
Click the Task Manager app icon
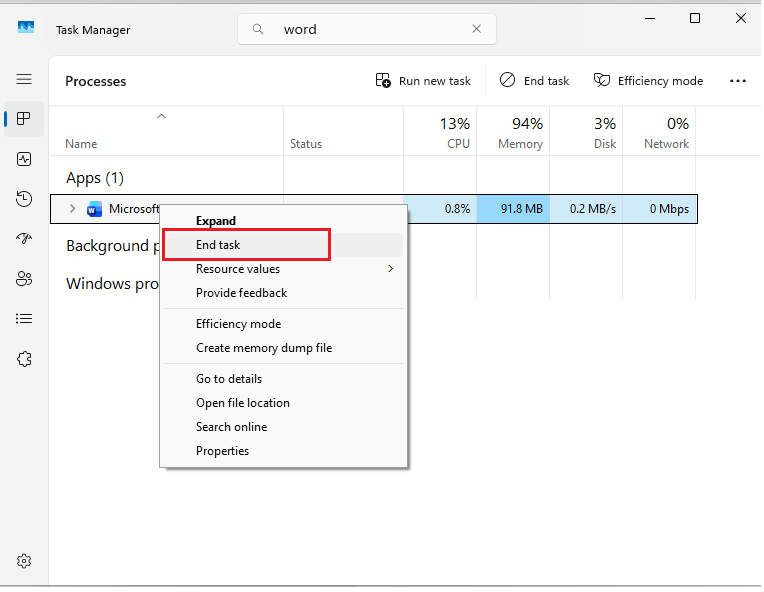26,27
